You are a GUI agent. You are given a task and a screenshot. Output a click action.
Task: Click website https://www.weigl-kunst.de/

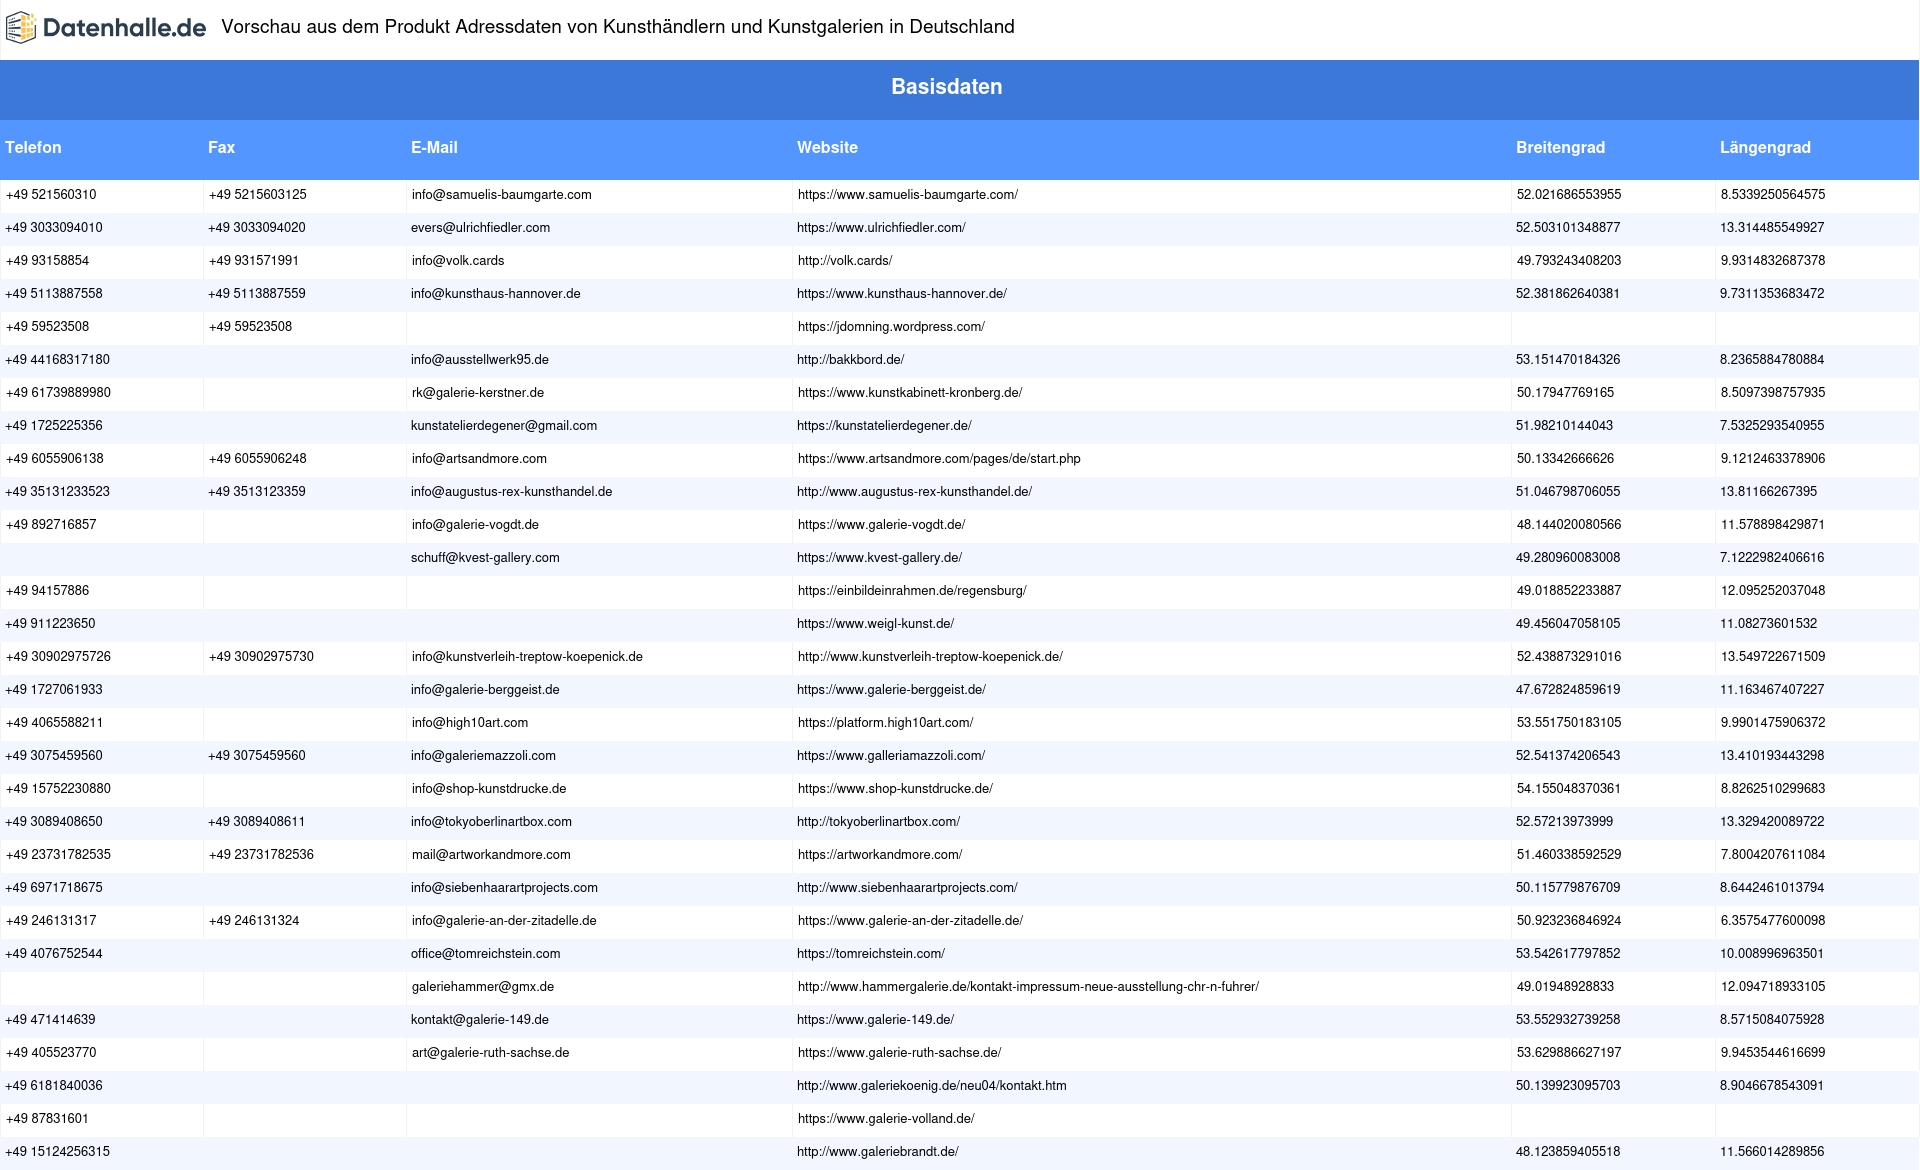875,624
